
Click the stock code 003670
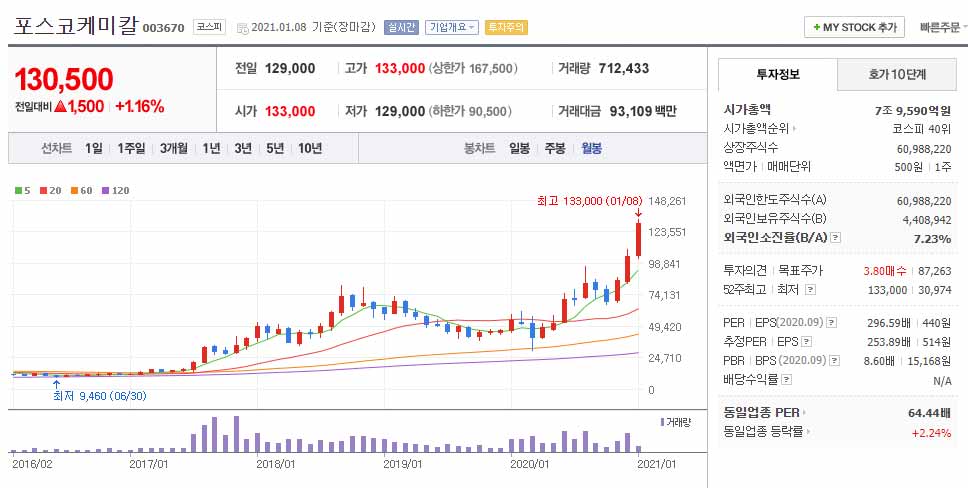click(x=163, y=28)
